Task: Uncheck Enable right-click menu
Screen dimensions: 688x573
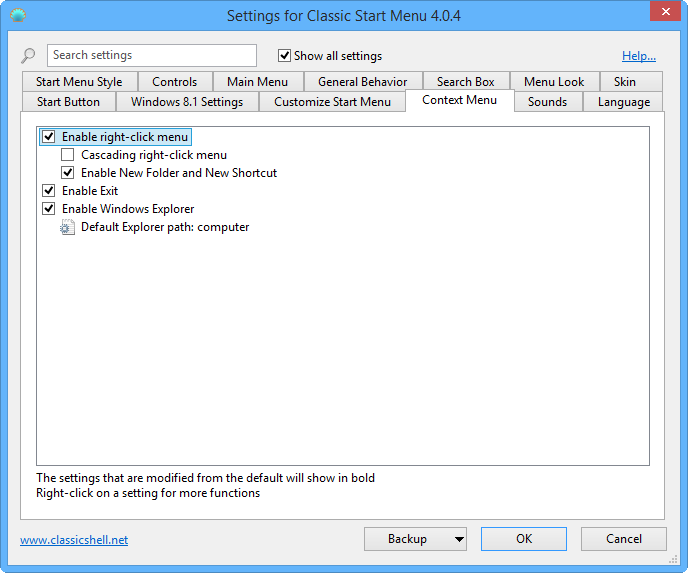Action: pyautogui.click(x=49, y=137)
